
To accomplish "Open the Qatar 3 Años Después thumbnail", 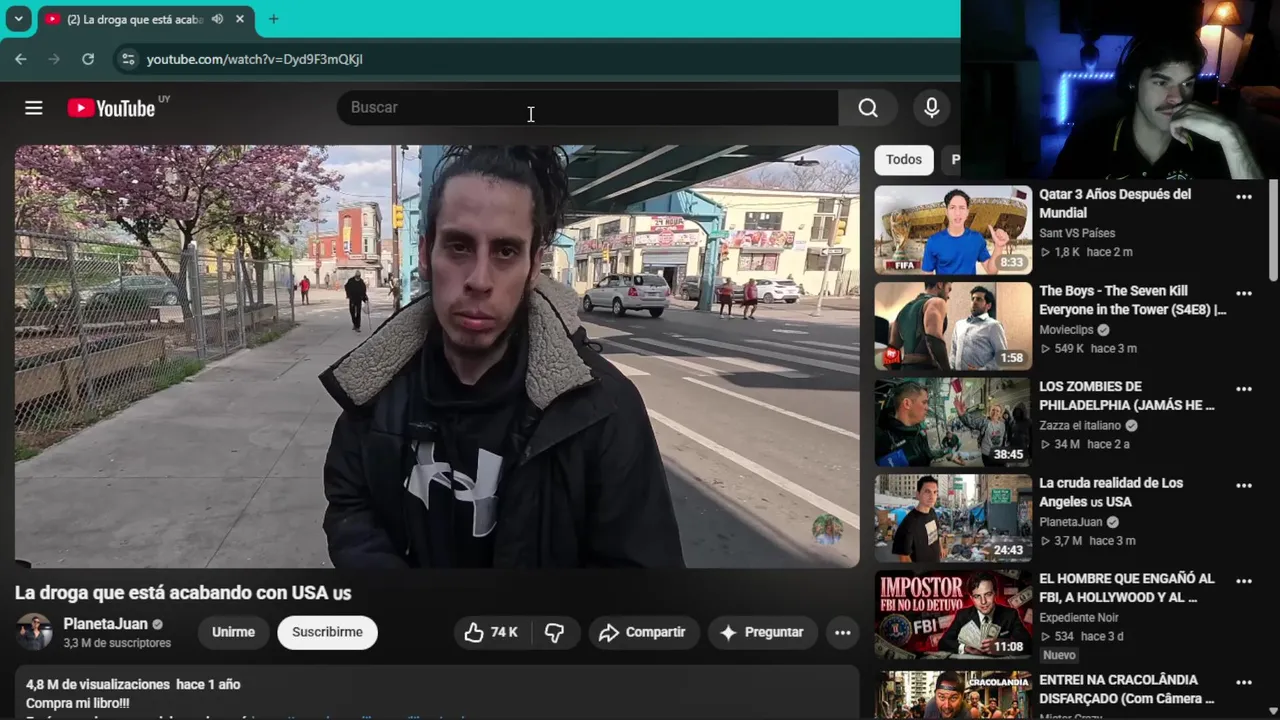I will pos(953,230).
